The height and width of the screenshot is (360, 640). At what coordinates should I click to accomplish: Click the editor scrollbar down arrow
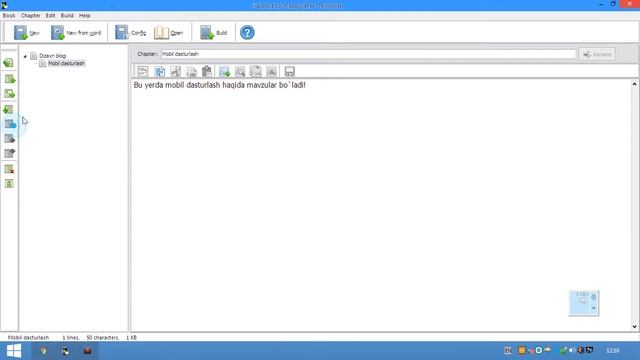pyautogui.click(x=634, y=326)
